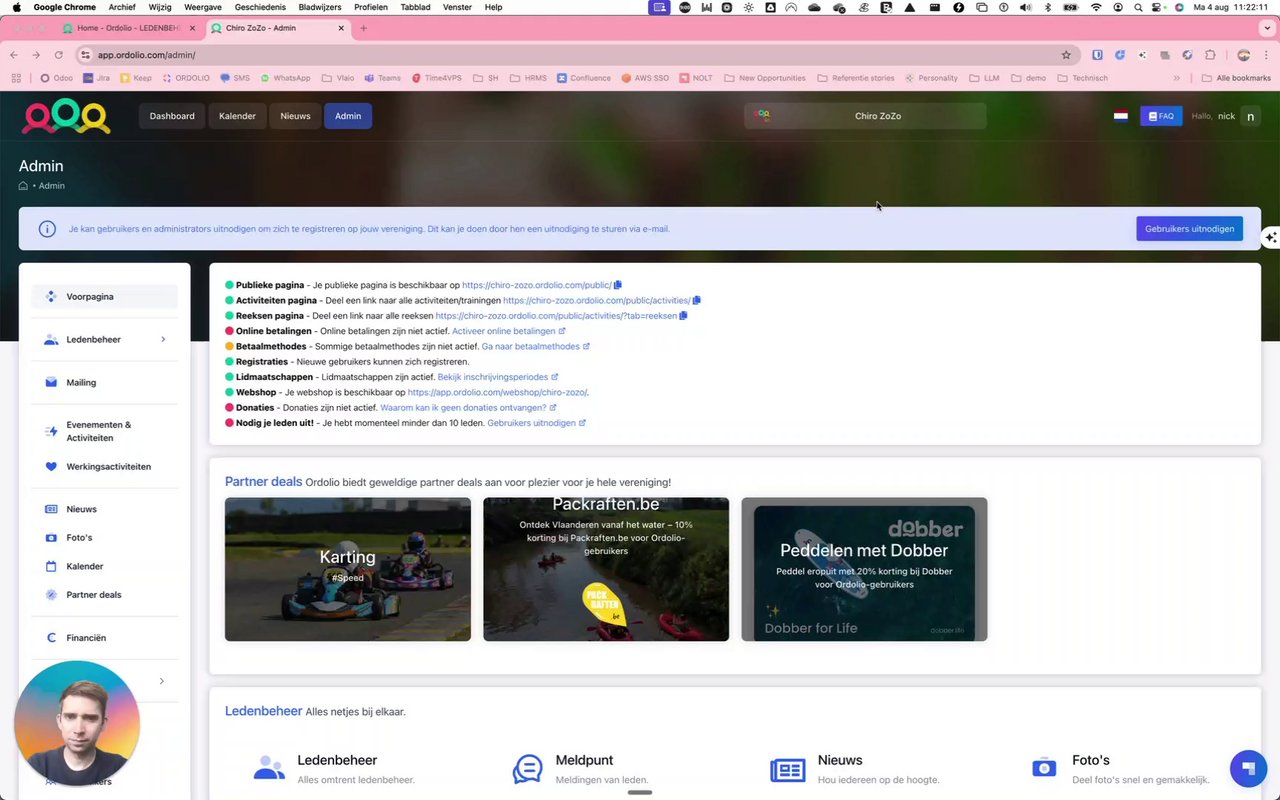Select the Admin navigation tab

(348, 116)
